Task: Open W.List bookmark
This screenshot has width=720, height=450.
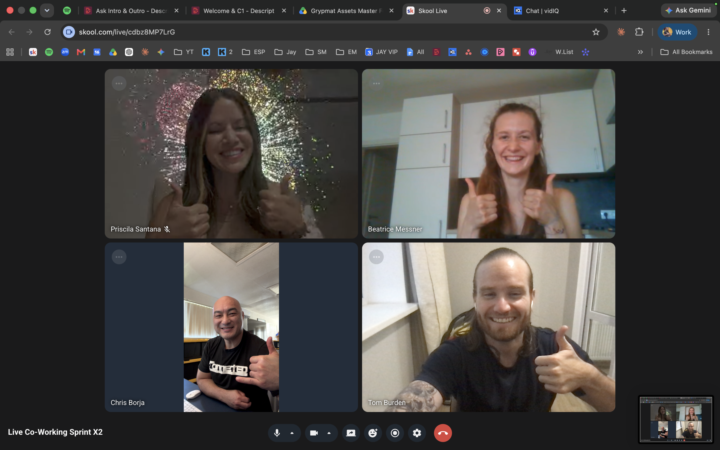Action: [559, 52]
